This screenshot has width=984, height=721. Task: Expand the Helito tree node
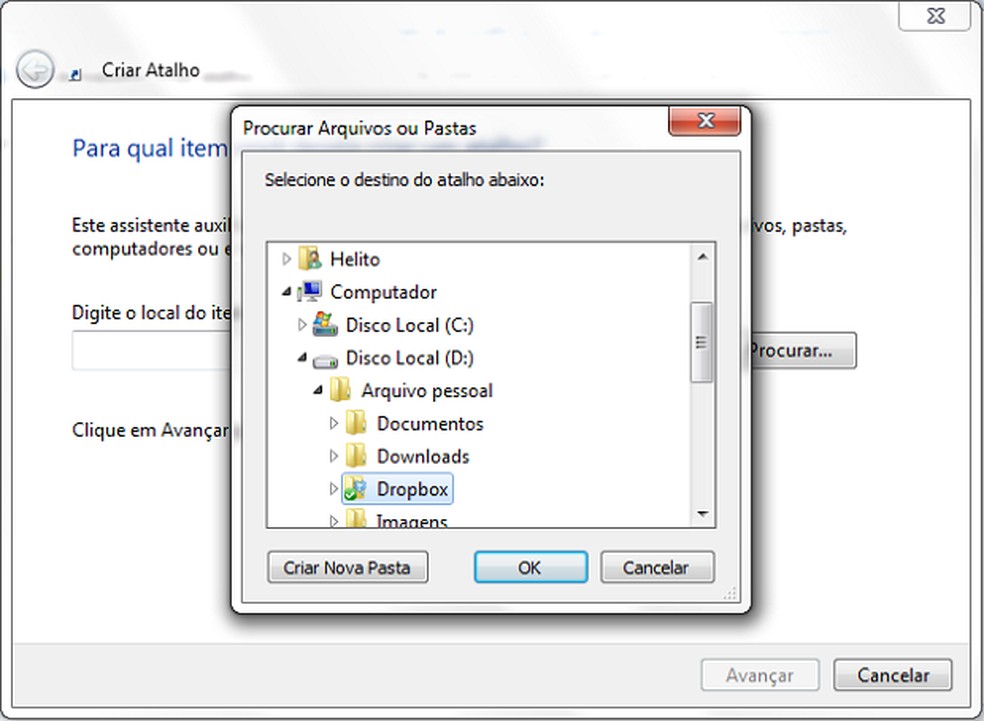286,259
